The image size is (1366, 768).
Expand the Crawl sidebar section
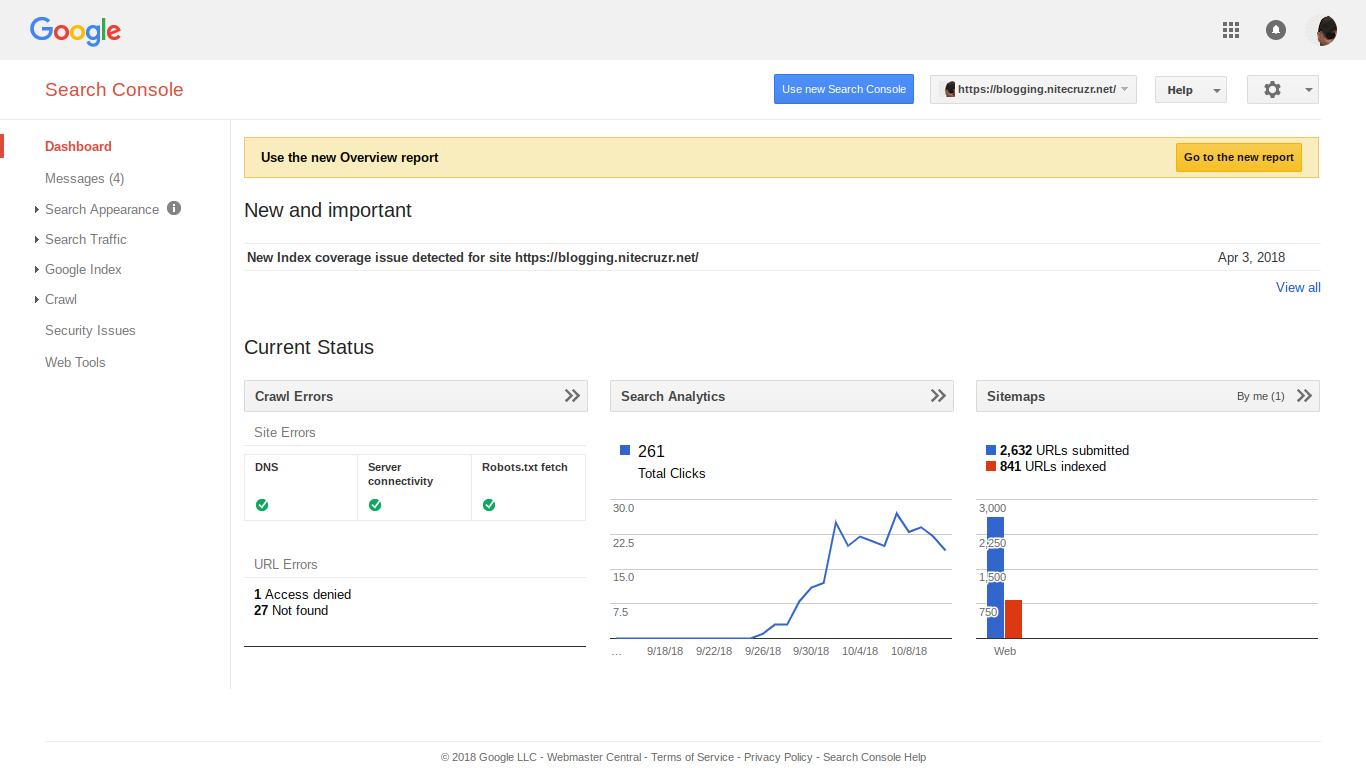(60, 299)
